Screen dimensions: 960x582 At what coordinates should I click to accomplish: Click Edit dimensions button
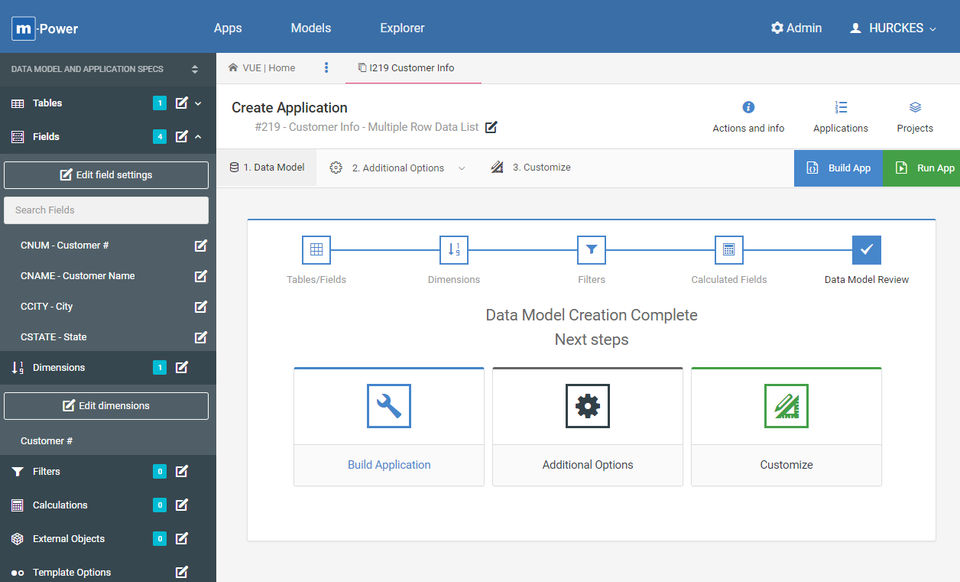pyautogui.click(x=106, y=406)
